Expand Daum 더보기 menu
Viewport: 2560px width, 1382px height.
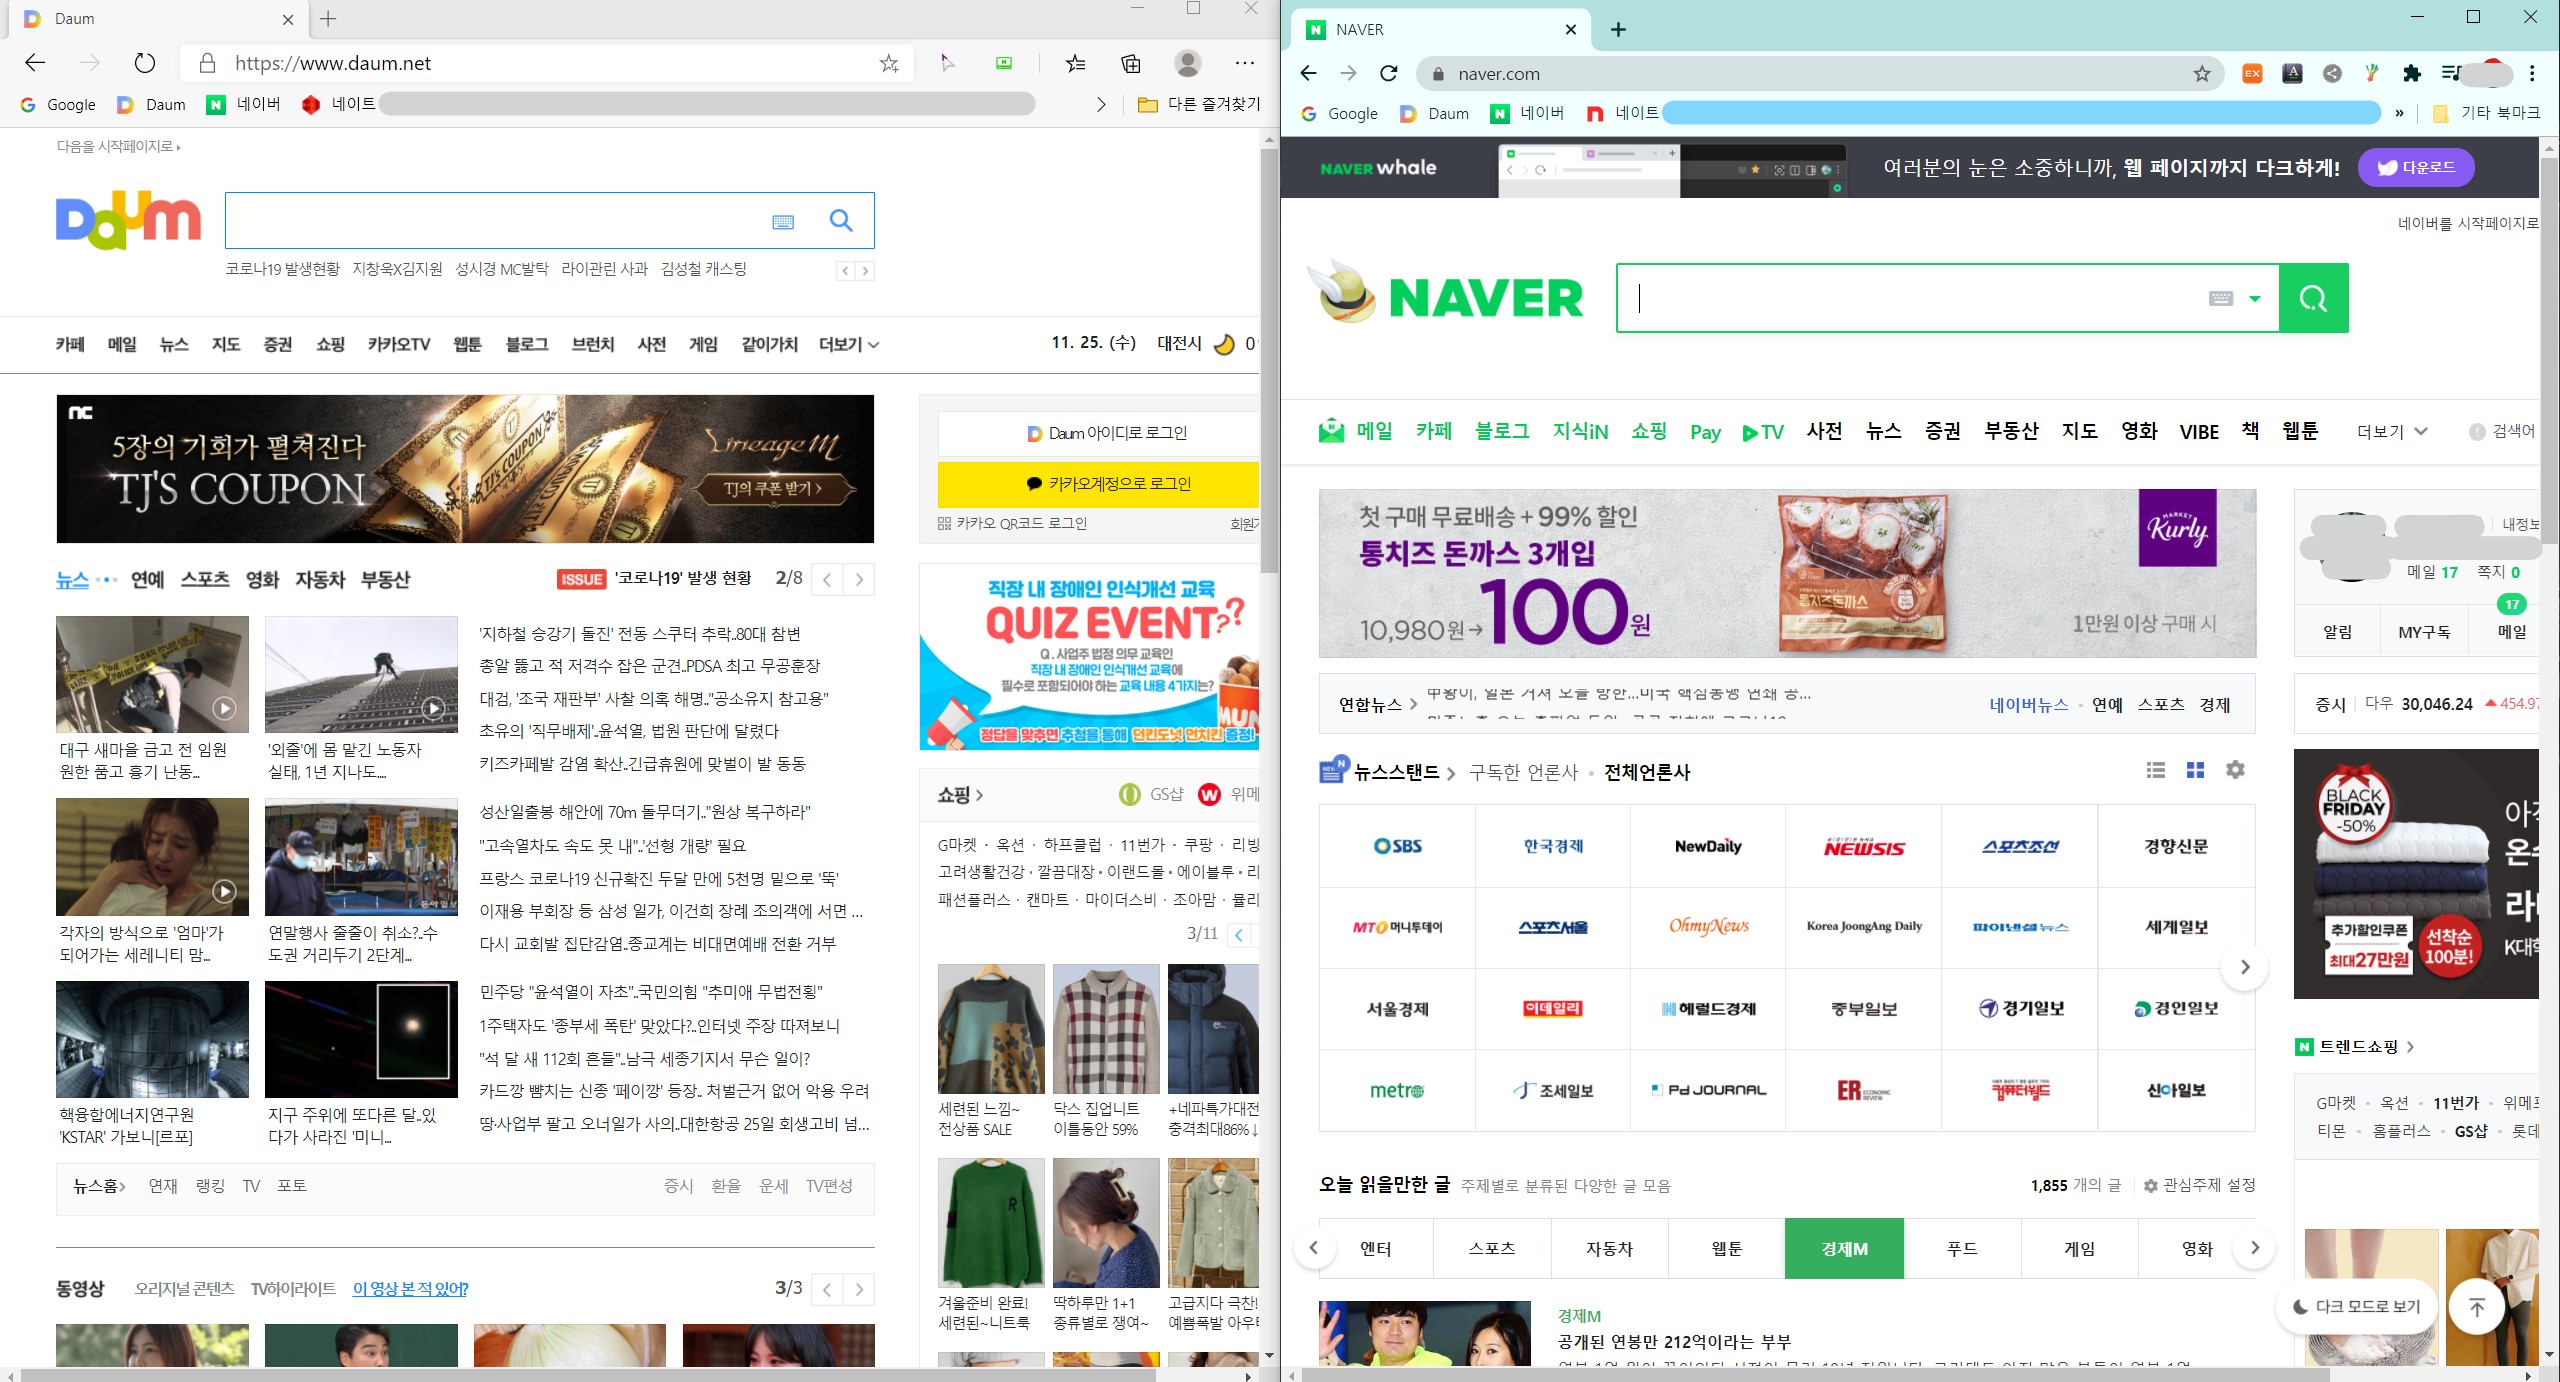tap(848, 345)
